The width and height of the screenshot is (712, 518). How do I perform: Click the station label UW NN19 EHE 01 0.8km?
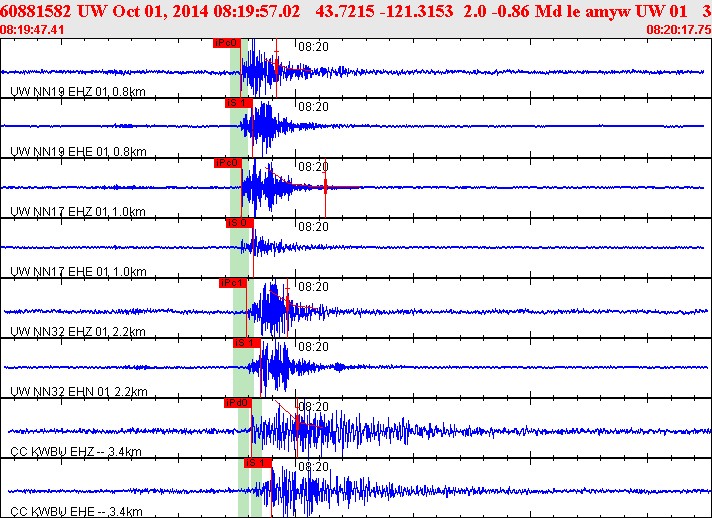(78, 152)
